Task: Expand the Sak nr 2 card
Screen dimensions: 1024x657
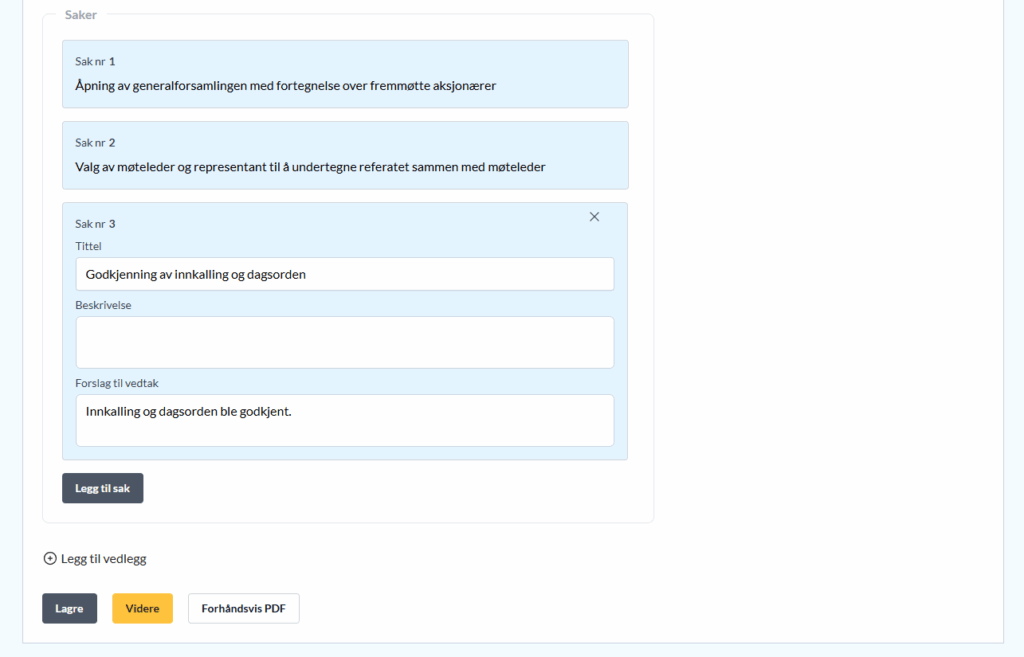Action: pyautogui.click(x=344, y=155)
